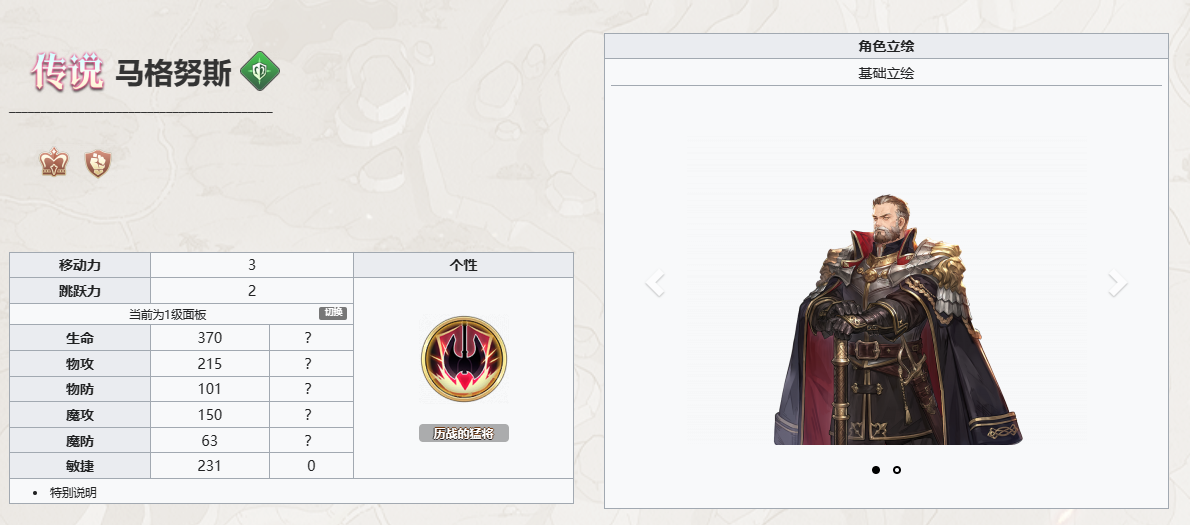
Task: Click the 生命 stat row label
Action: click(x=80, y=338)
